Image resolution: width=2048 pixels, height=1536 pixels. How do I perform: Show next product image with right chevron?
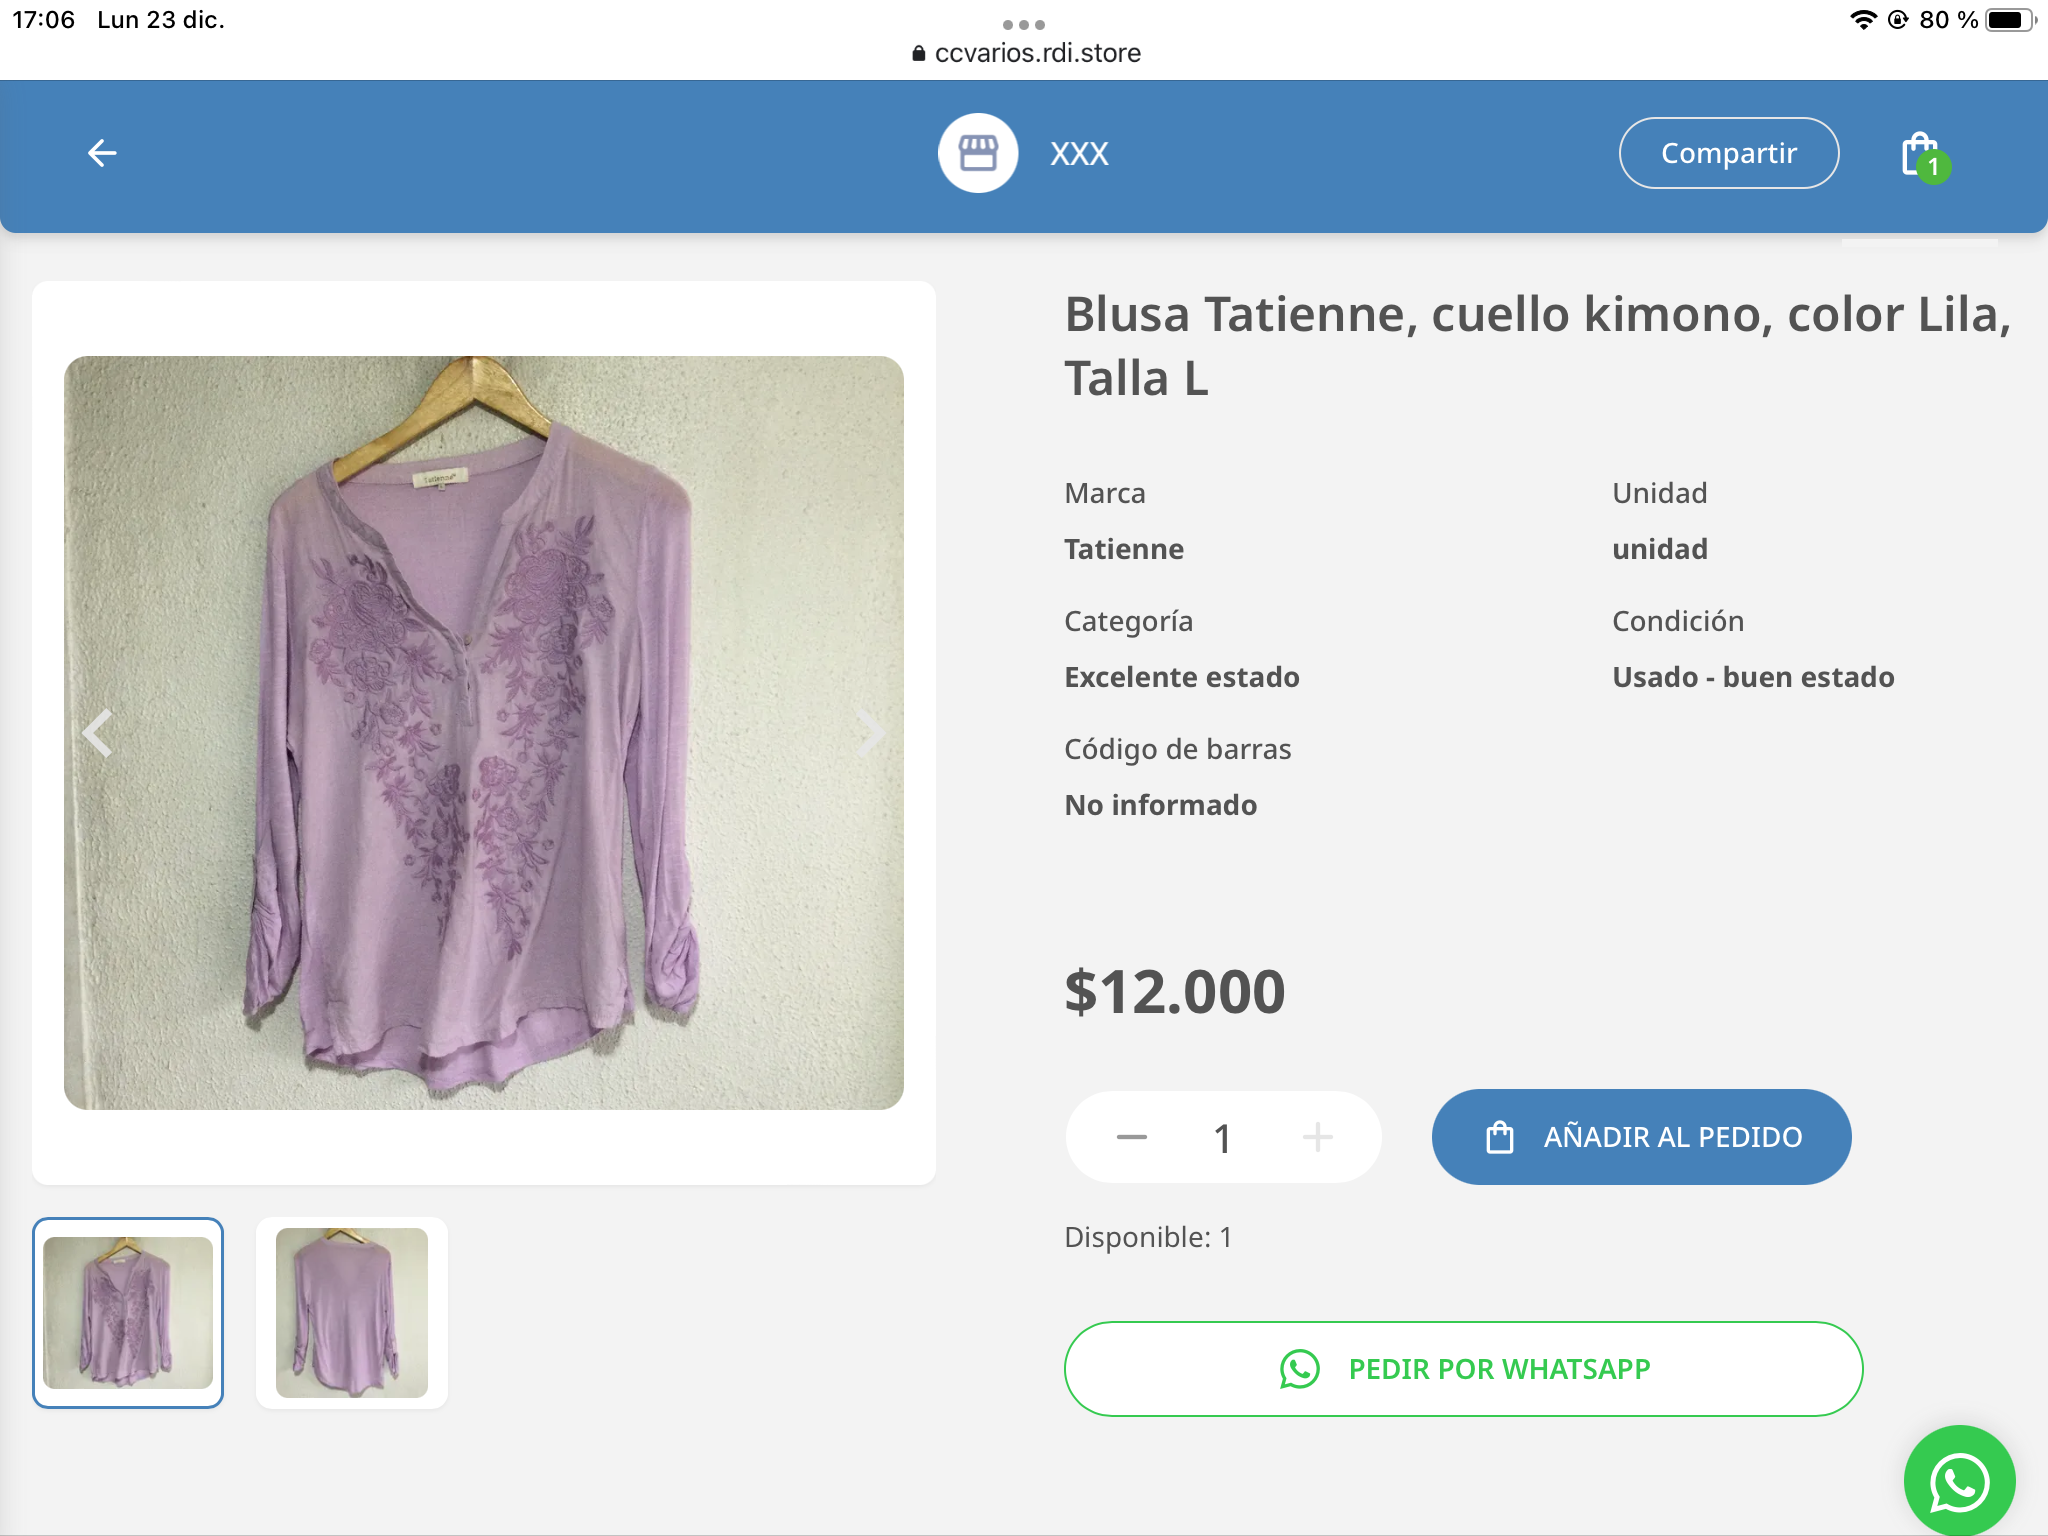870,733
